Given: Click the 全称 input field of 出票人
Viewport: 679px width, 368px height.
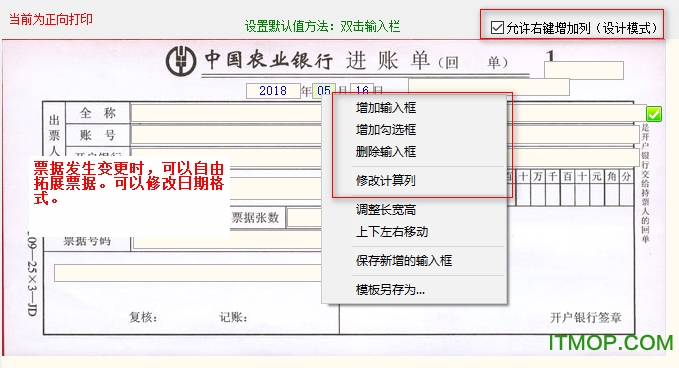Looking at the screenshot, I should coord(226,113).
